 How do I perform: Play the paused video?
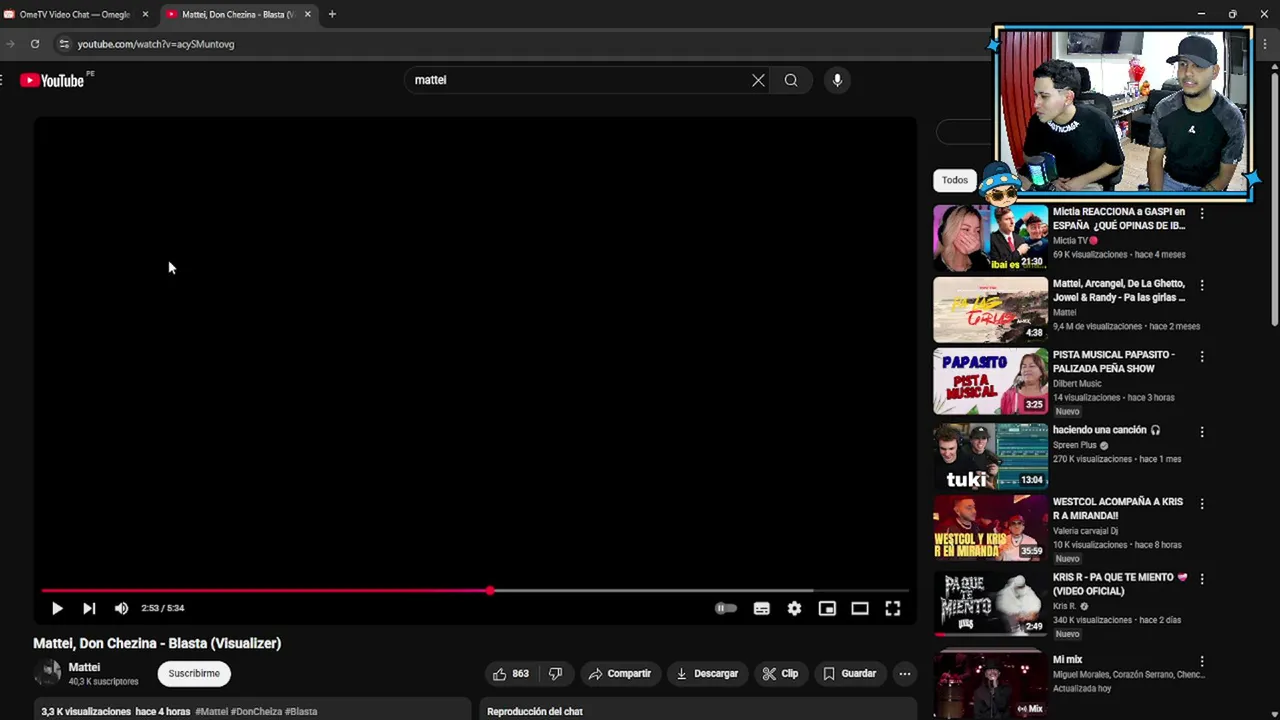coord(57,608)
